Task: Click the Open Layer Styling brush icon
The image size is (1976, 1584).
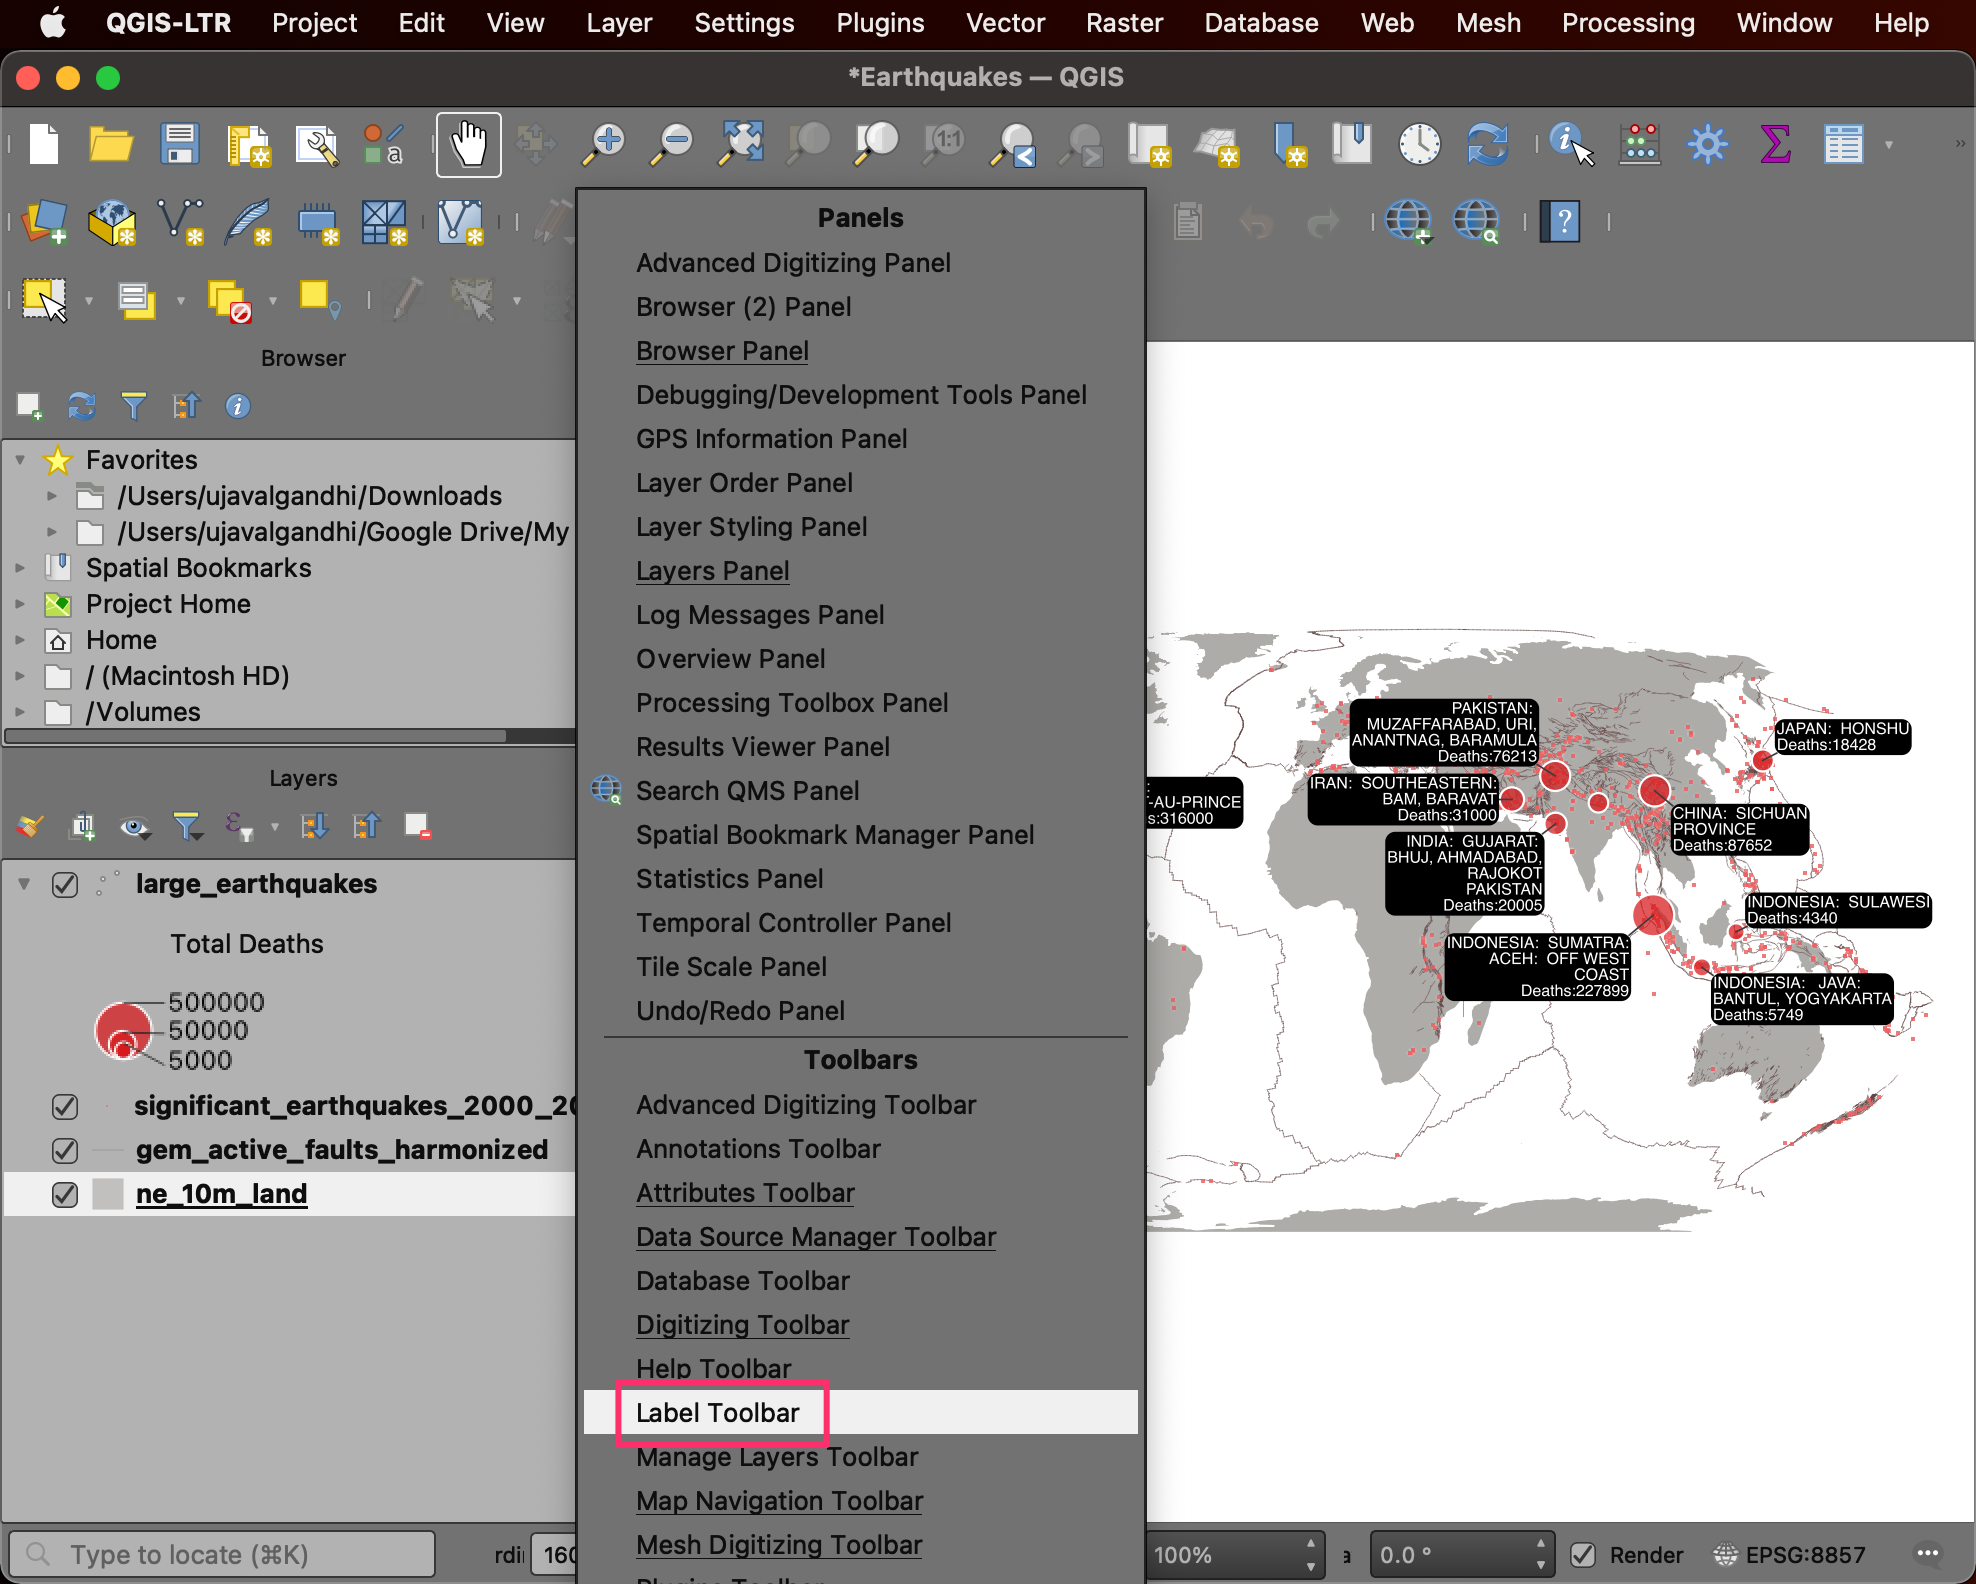Action: click(30, 826)
